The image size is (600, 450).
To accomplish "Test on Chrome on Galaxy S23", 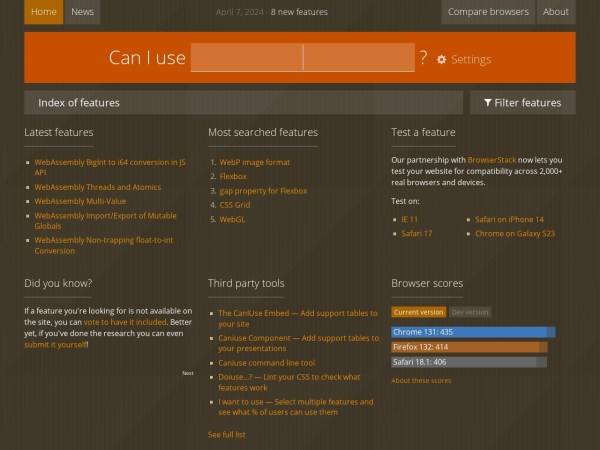I will click(x=515, y=233).
